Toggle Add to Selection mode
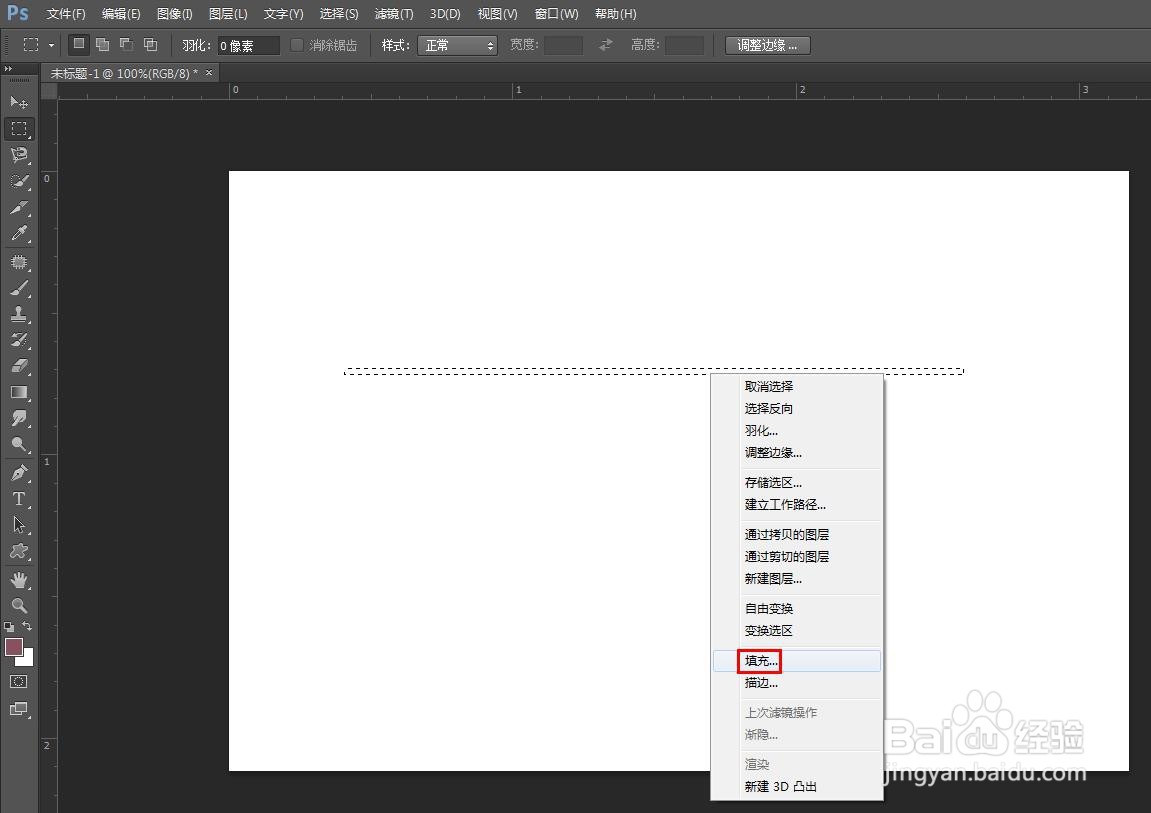Image resolution: width=1151 pixels, height=813 pixels. click(x=101, y=44)
